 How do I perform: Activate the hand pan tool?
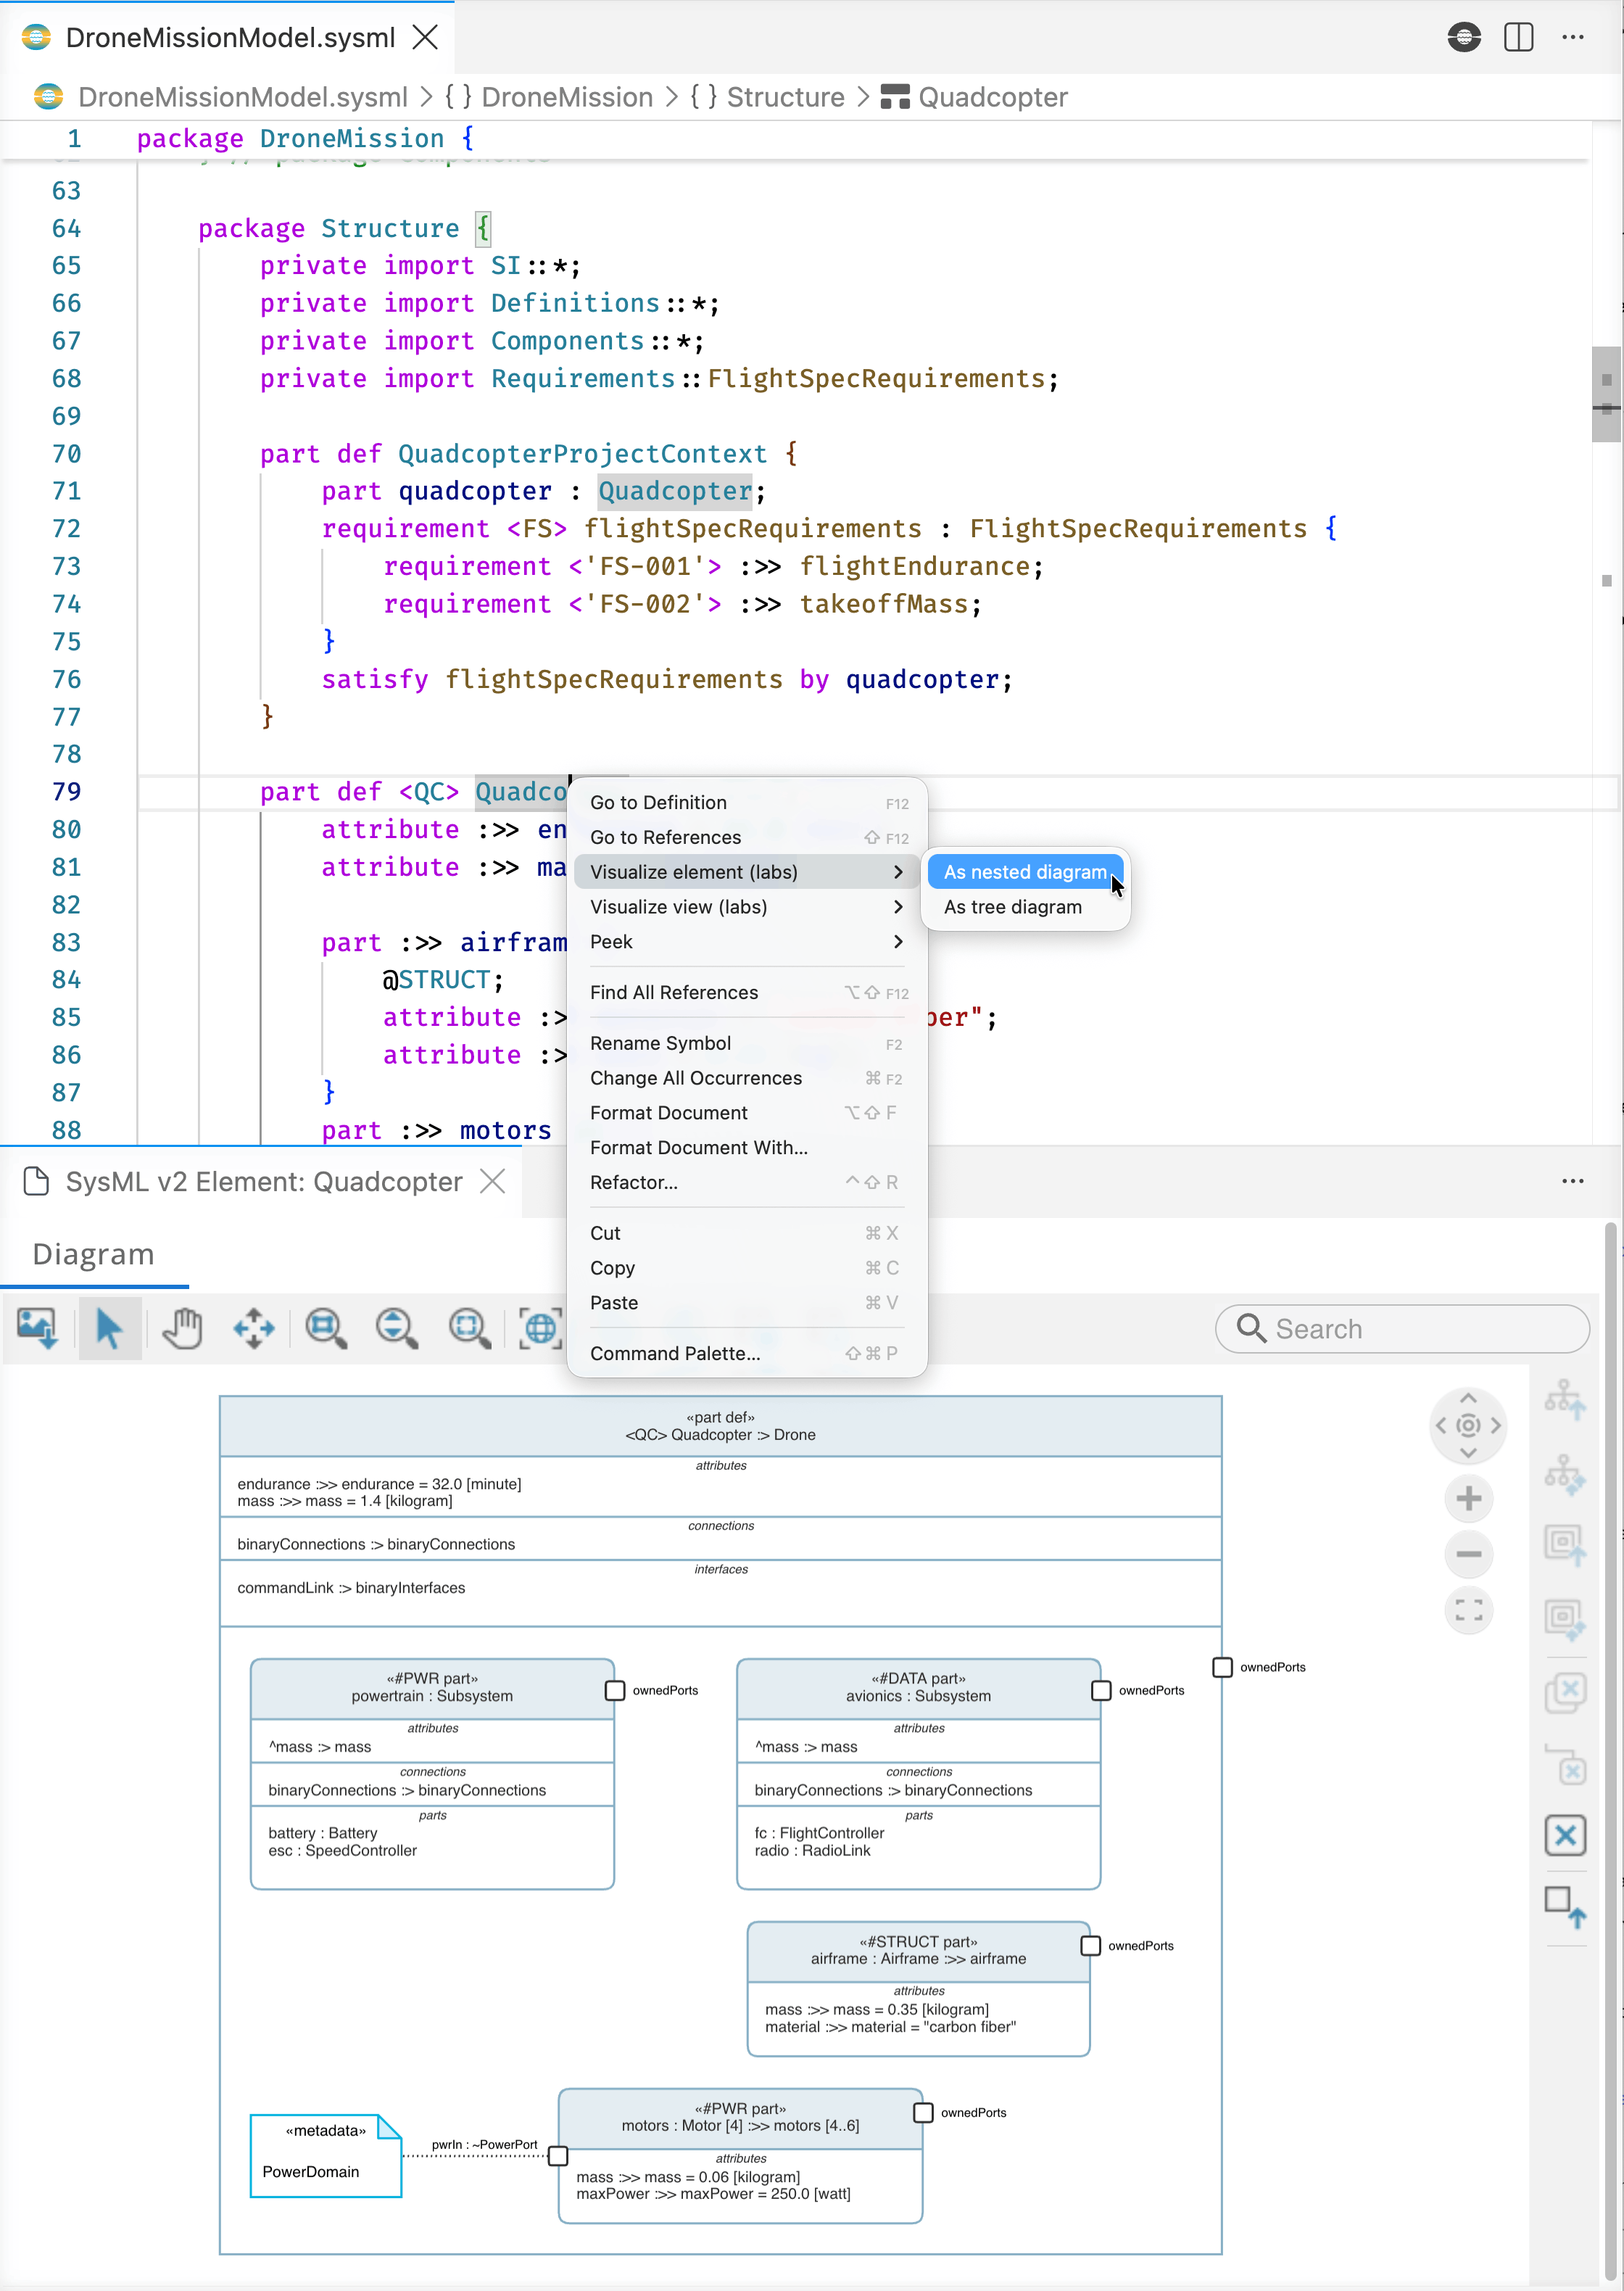coord(182,1328)
